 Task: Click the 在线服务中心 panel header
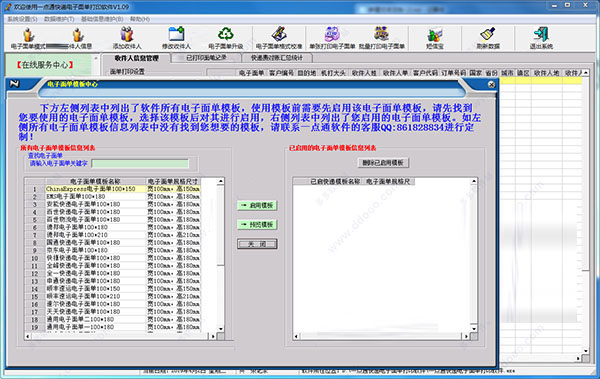click(x=45, y=65)
